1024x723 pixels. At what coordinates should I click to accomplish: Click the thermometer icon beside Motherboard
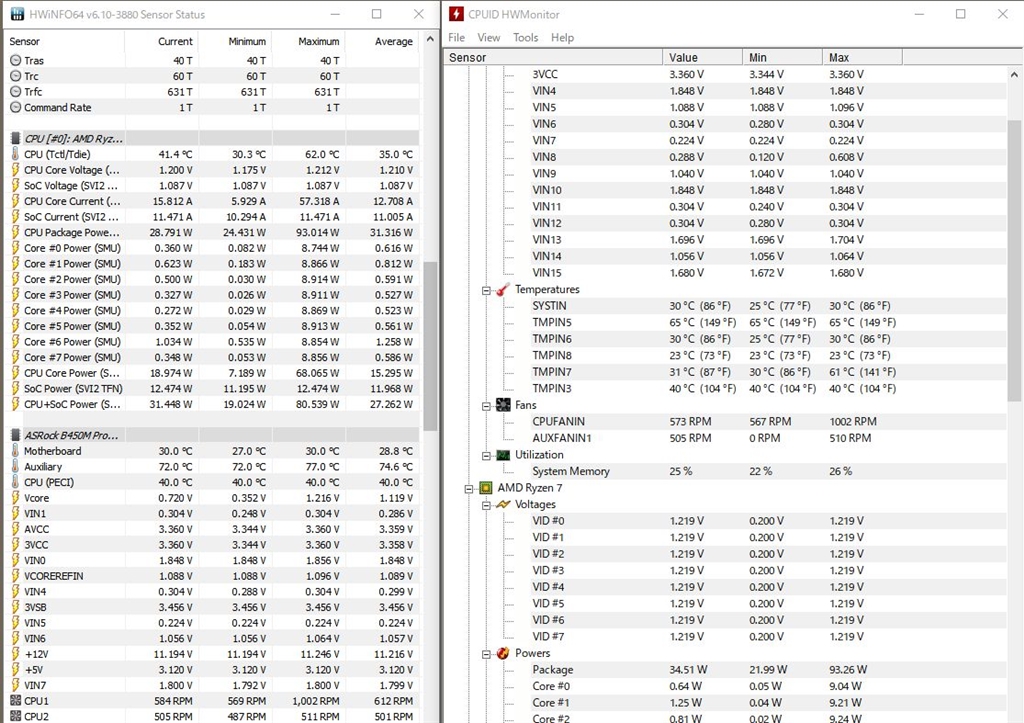16,451
